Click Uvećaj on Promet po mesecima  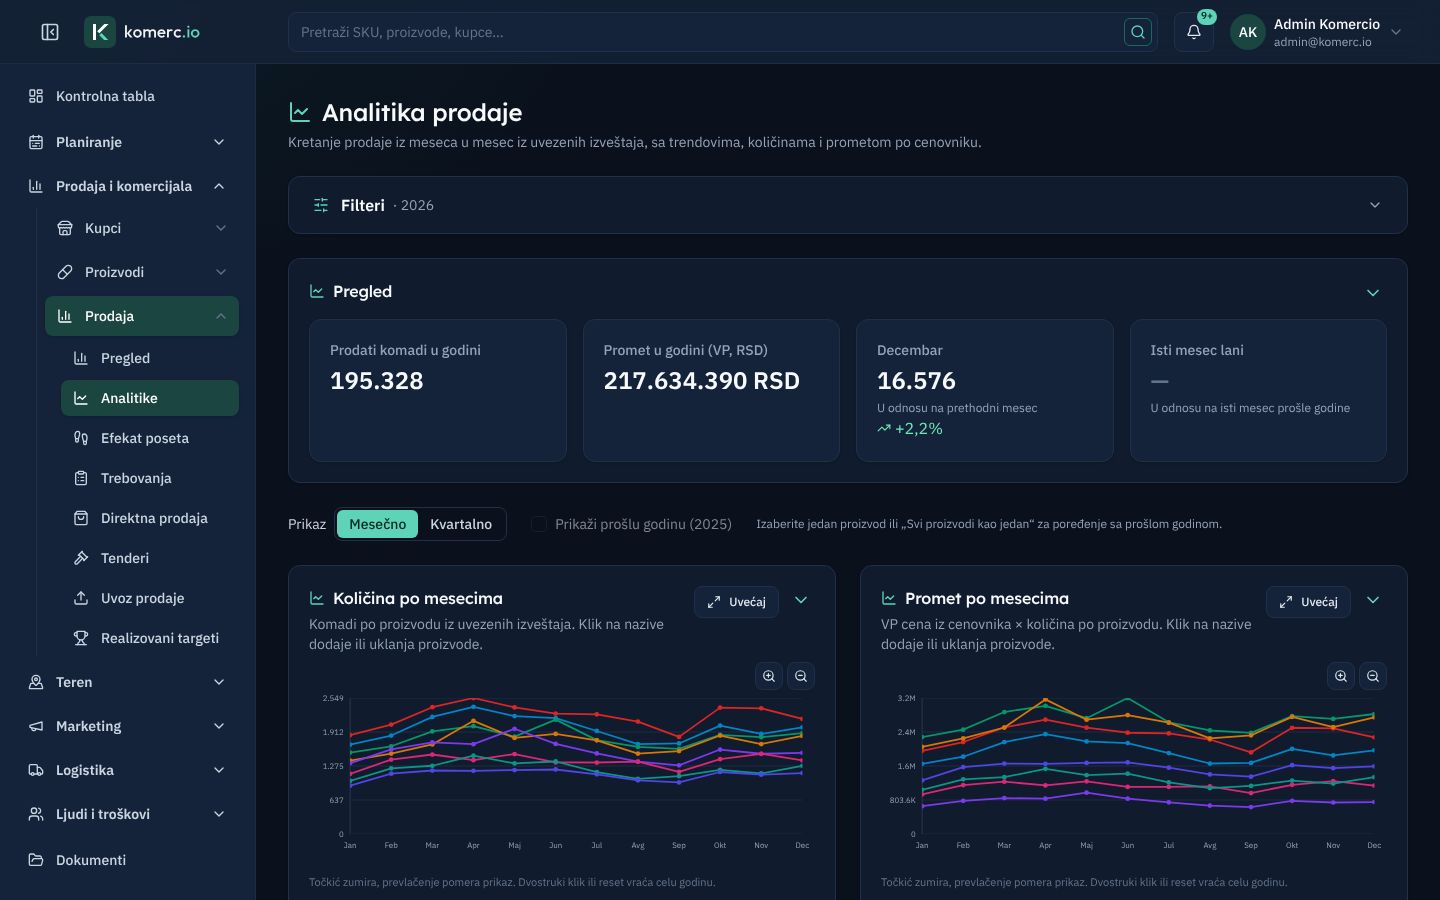pos(1308,602)
